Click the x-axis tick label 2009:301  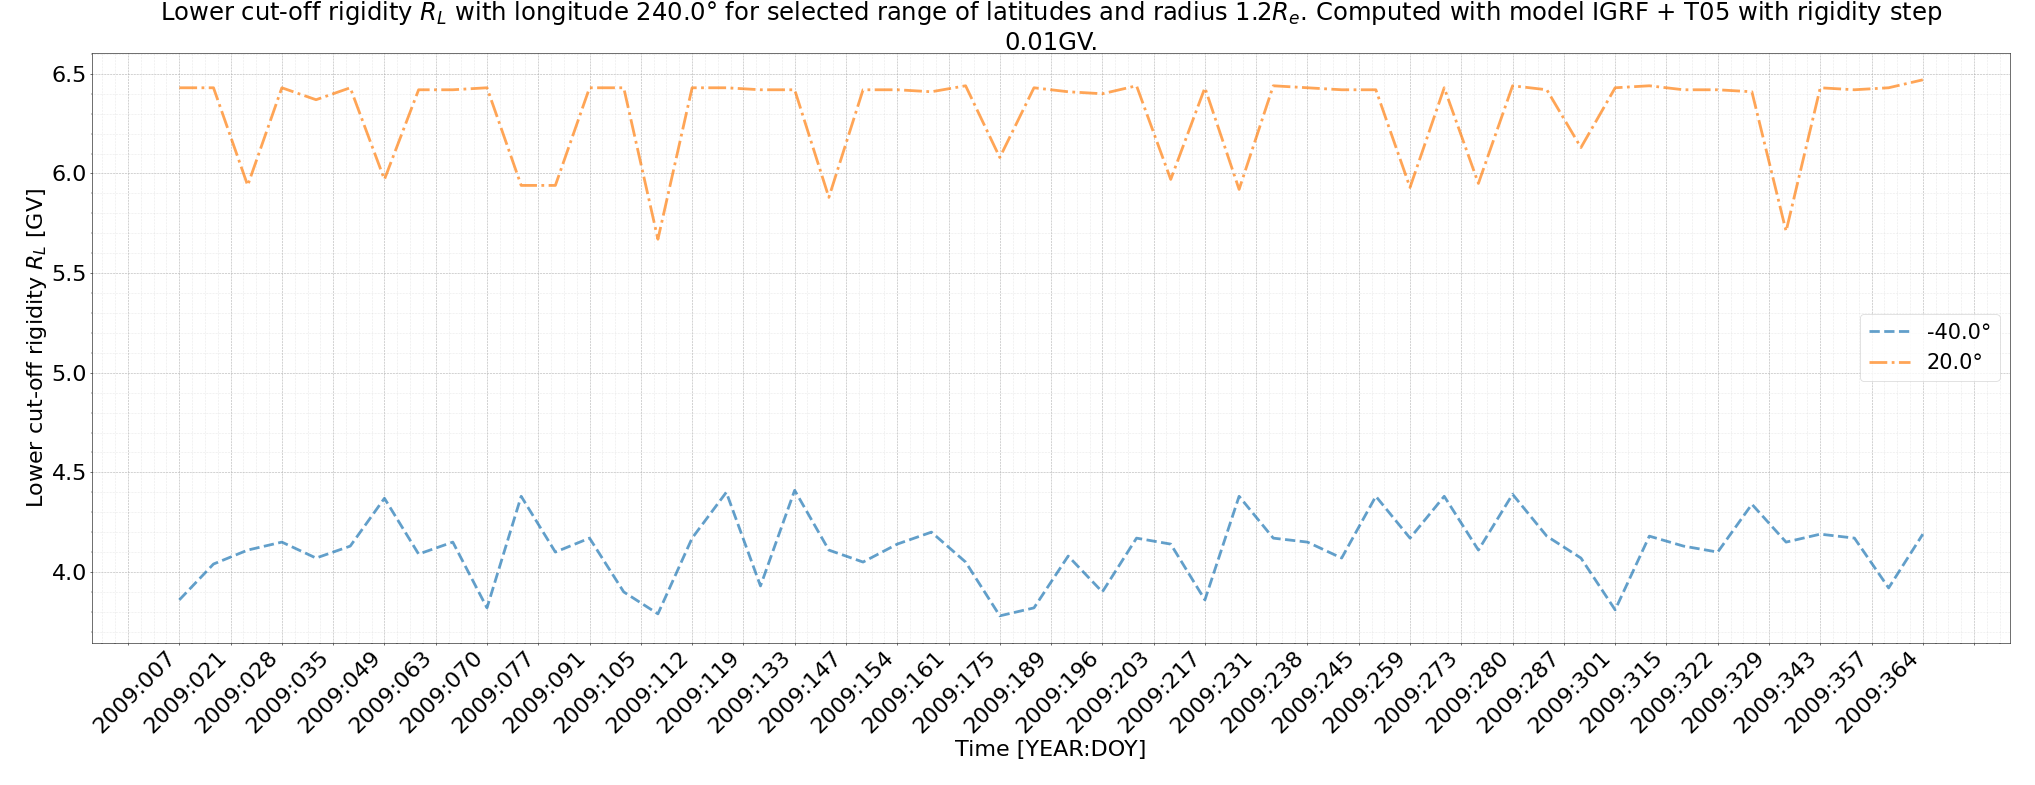click(1571, 692)
